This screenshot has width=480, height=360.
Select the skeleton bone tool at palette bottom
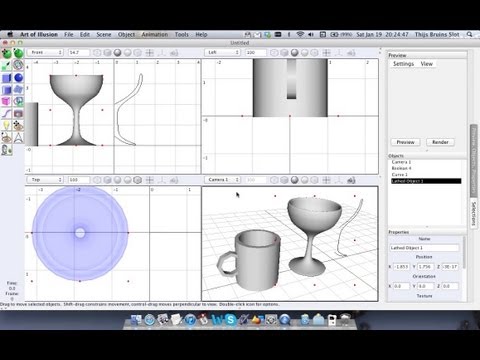click(x=6, y=150)
